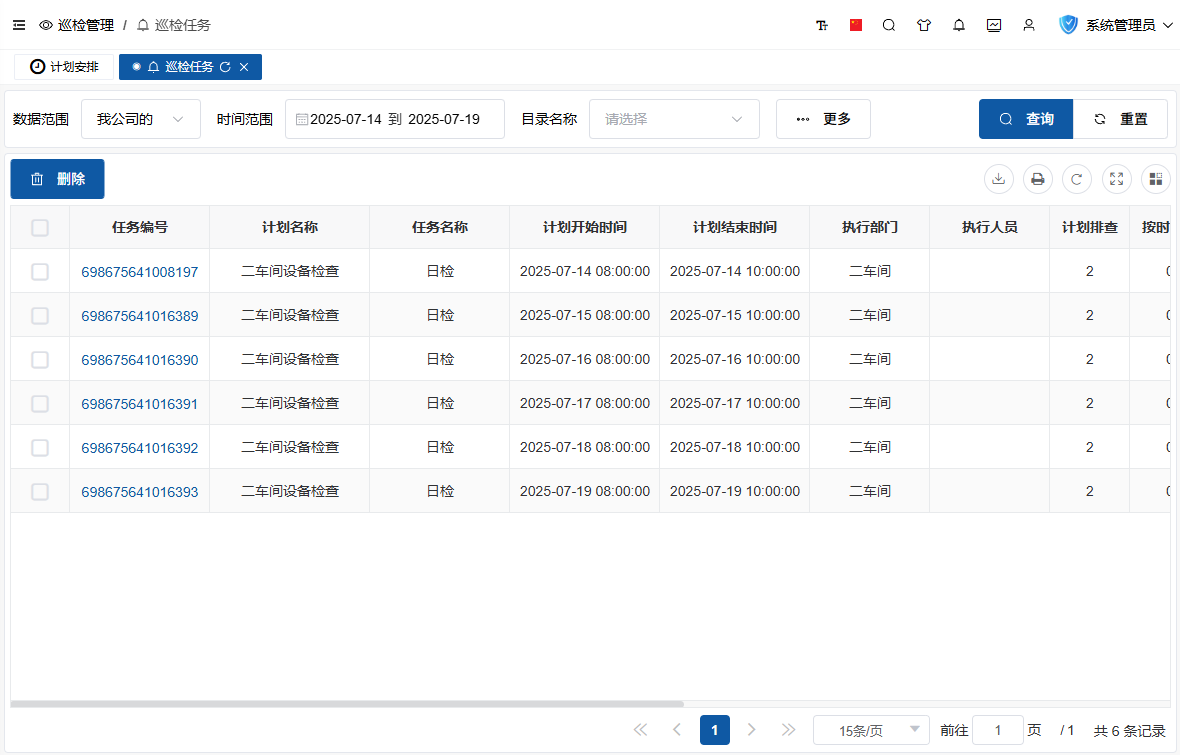Collapse the sidebar with the hamburger menu icon
Screen dimensions: 1180x755
tap(19, 25)
